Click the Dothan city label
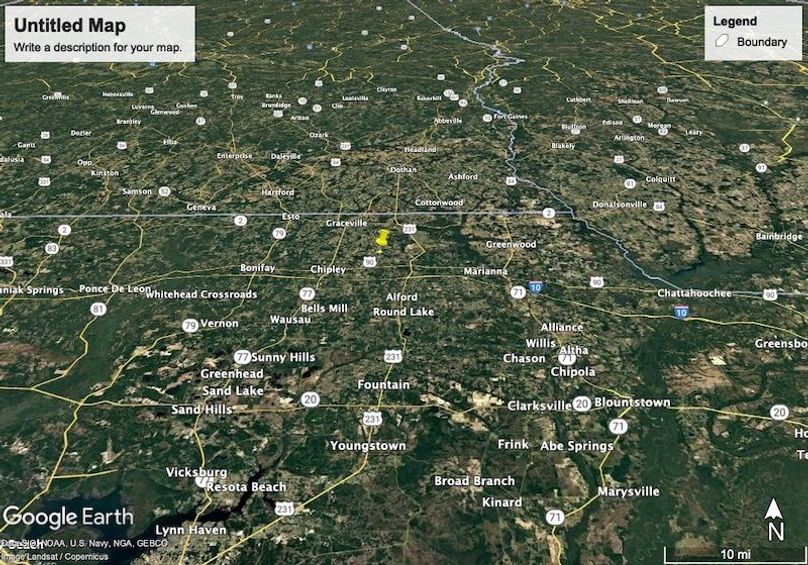This screenshot has height=565, width=808. pyautogui.click(x=403, y=170)
